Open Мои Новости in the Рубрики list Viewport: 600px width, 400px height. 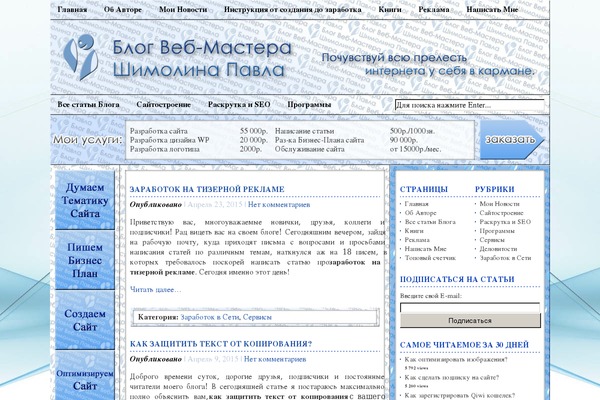(499, 204)
